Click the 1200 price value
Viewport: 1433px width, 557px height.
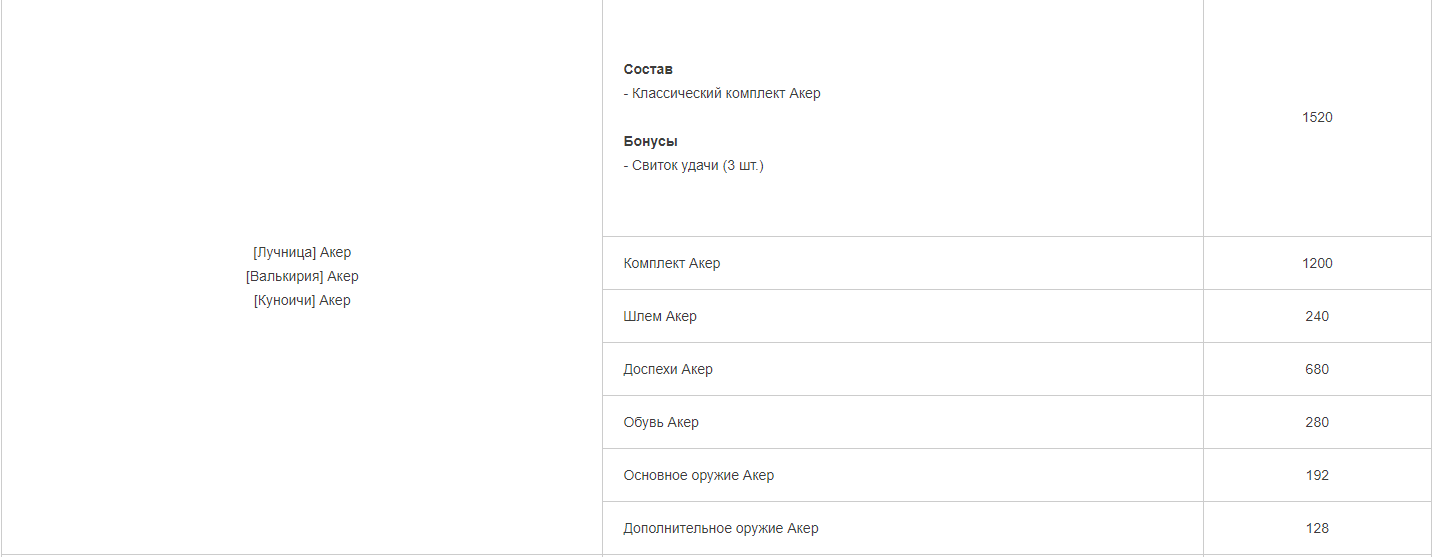point(1317,263)
